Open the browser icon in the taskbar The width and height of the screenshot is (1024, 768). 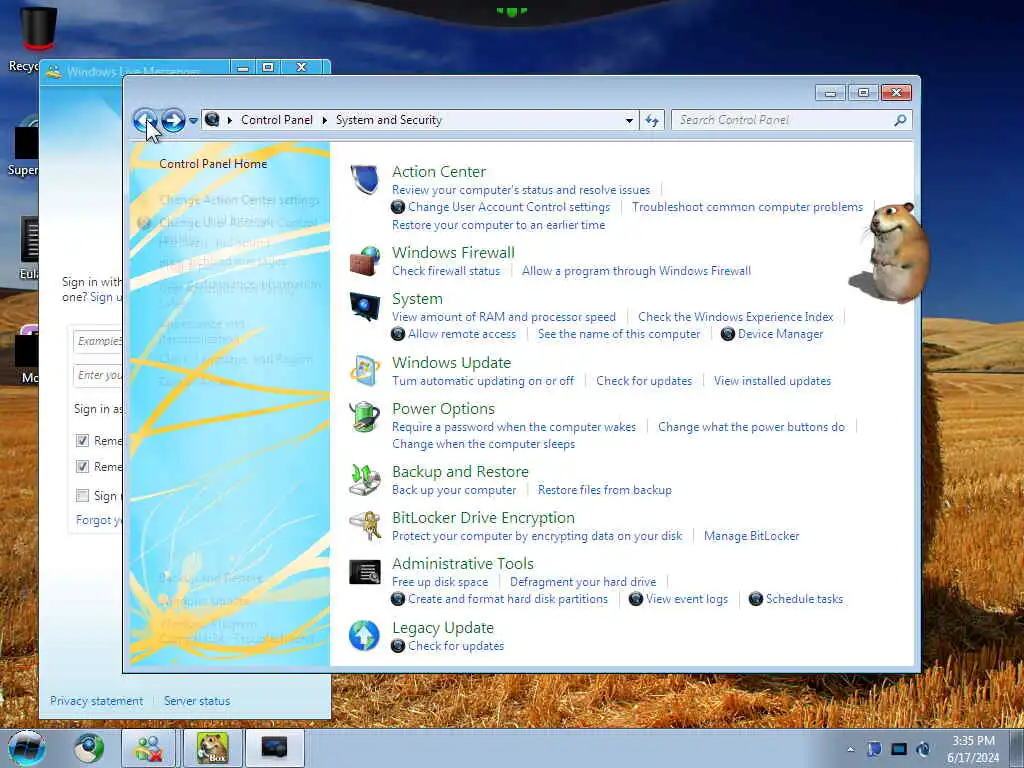click(x=89, y=748)
